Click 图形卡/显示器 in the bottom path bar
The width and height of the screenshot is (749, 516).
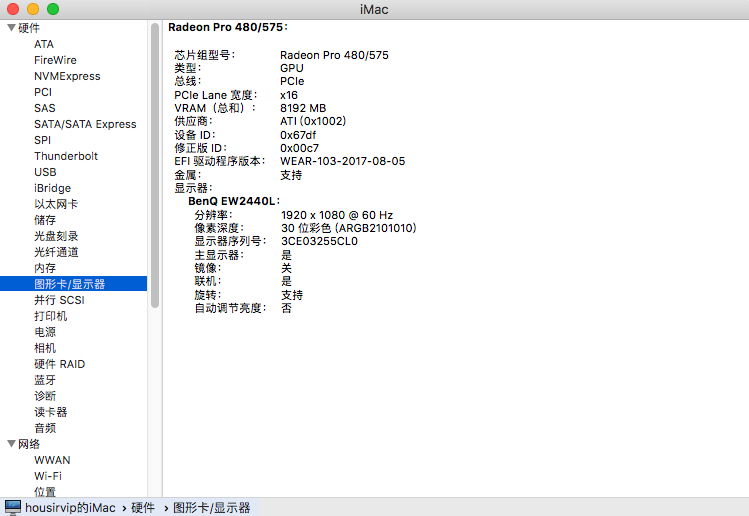click(212, 507)
